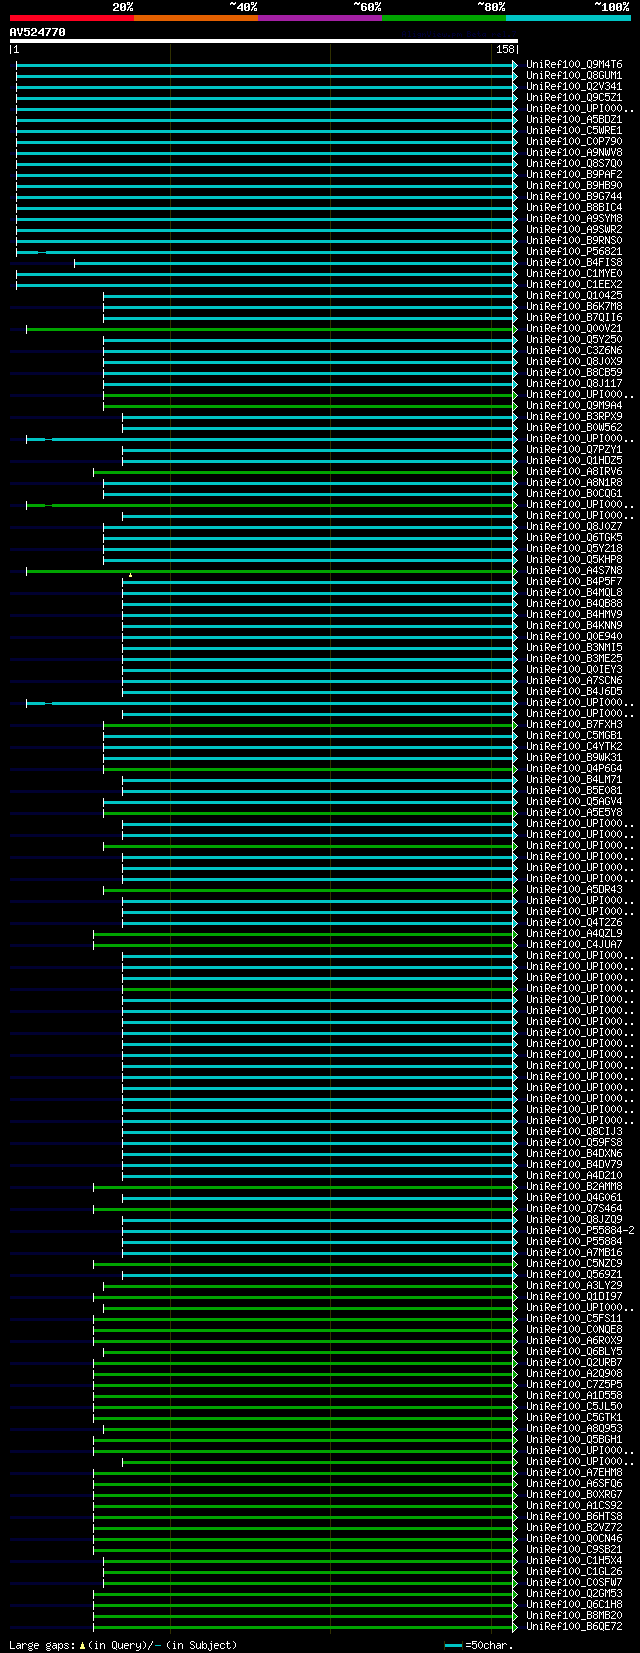Click the UniRef100_B7QII6 label
Viewport: 640px width, 1653px height.
[x=574, y=317]
